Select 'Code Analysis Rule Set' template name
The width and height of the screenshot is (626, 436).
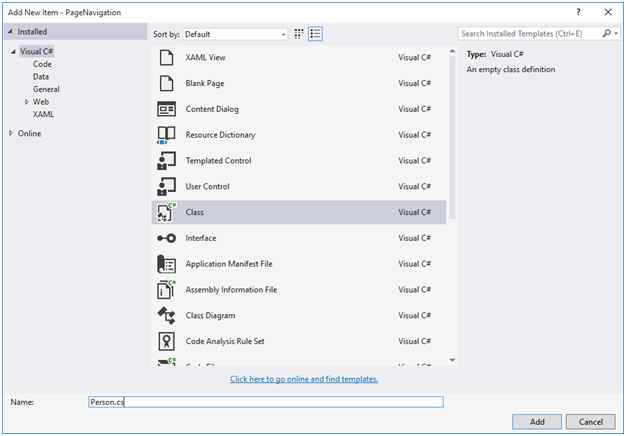[225, 341]
